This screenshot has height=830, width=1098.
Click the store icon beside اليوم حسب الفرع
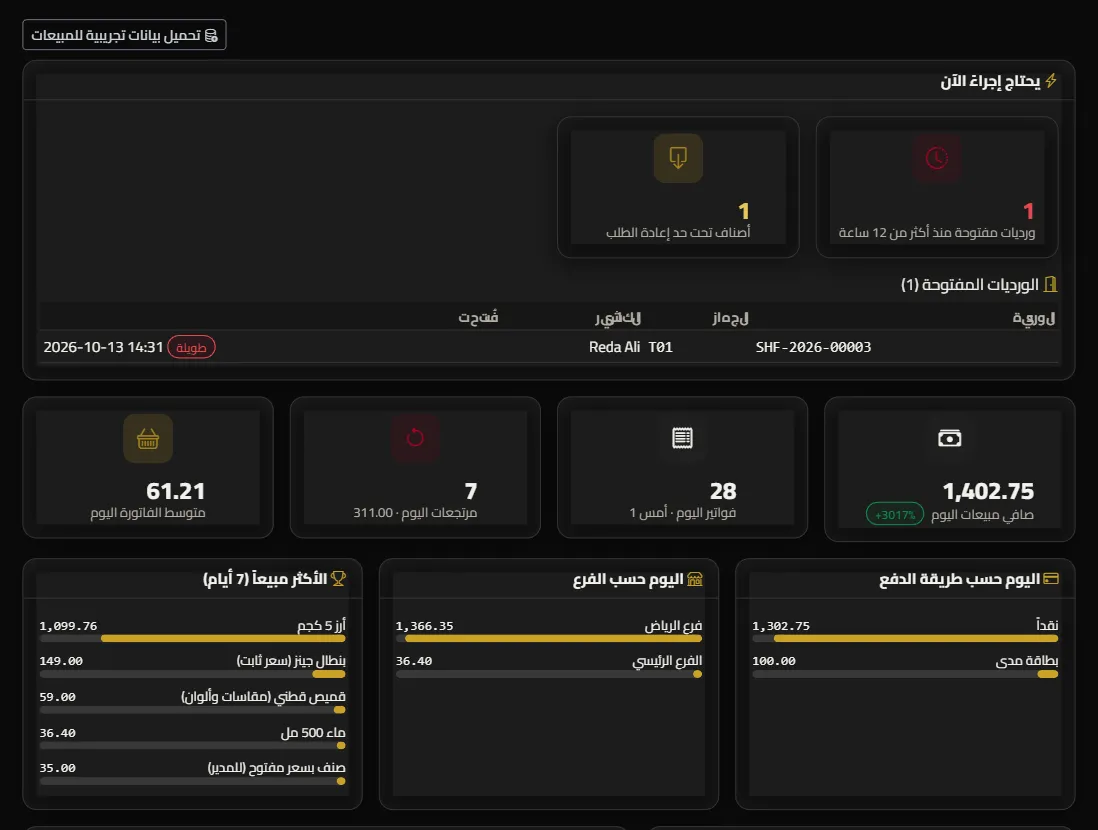(695, 579)
